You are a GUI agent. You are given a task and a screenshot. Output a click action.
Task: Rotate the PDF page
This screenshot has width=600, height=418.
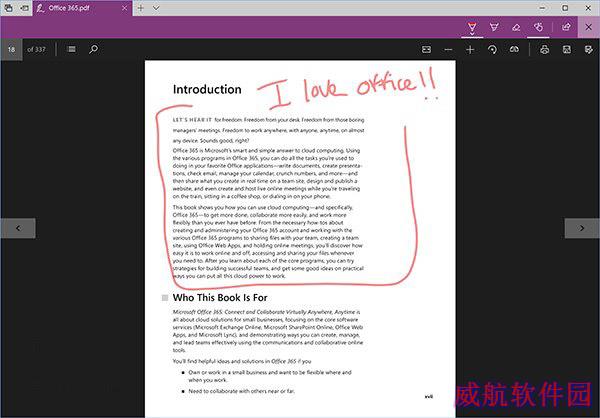[x=492, y=49]
